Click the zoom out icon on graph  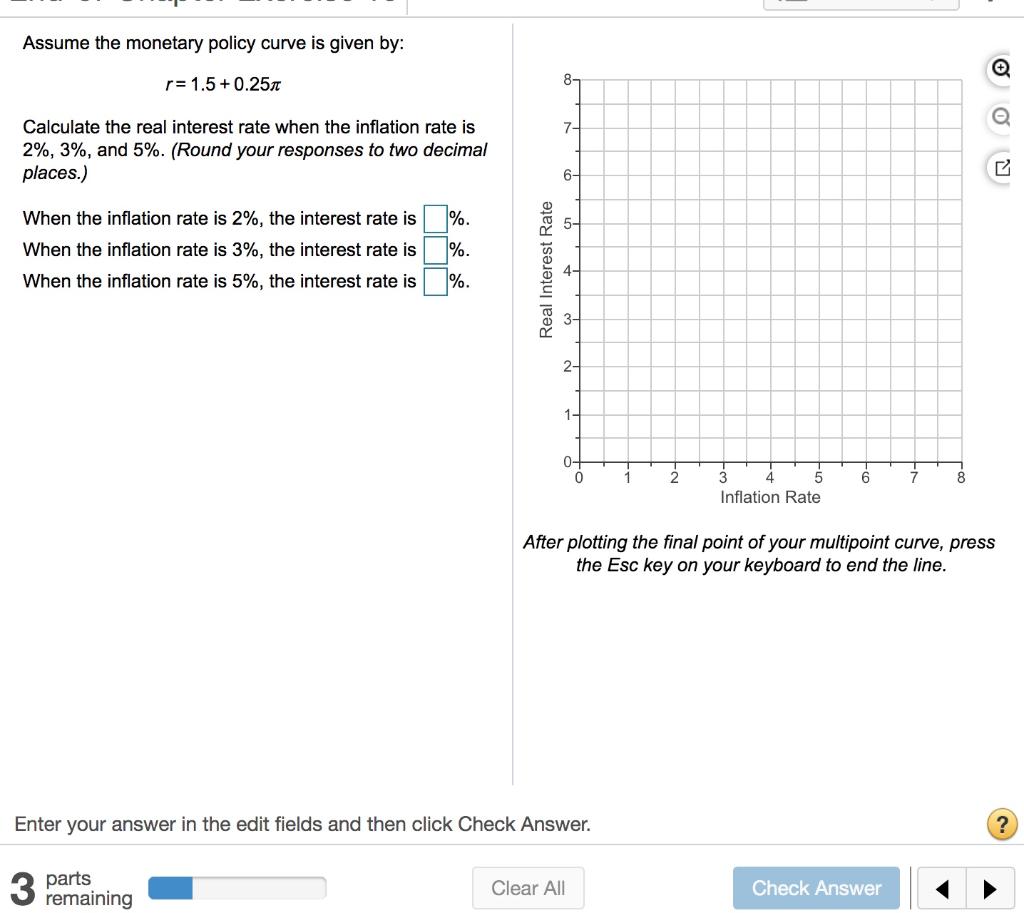(x=1000, y=115)
